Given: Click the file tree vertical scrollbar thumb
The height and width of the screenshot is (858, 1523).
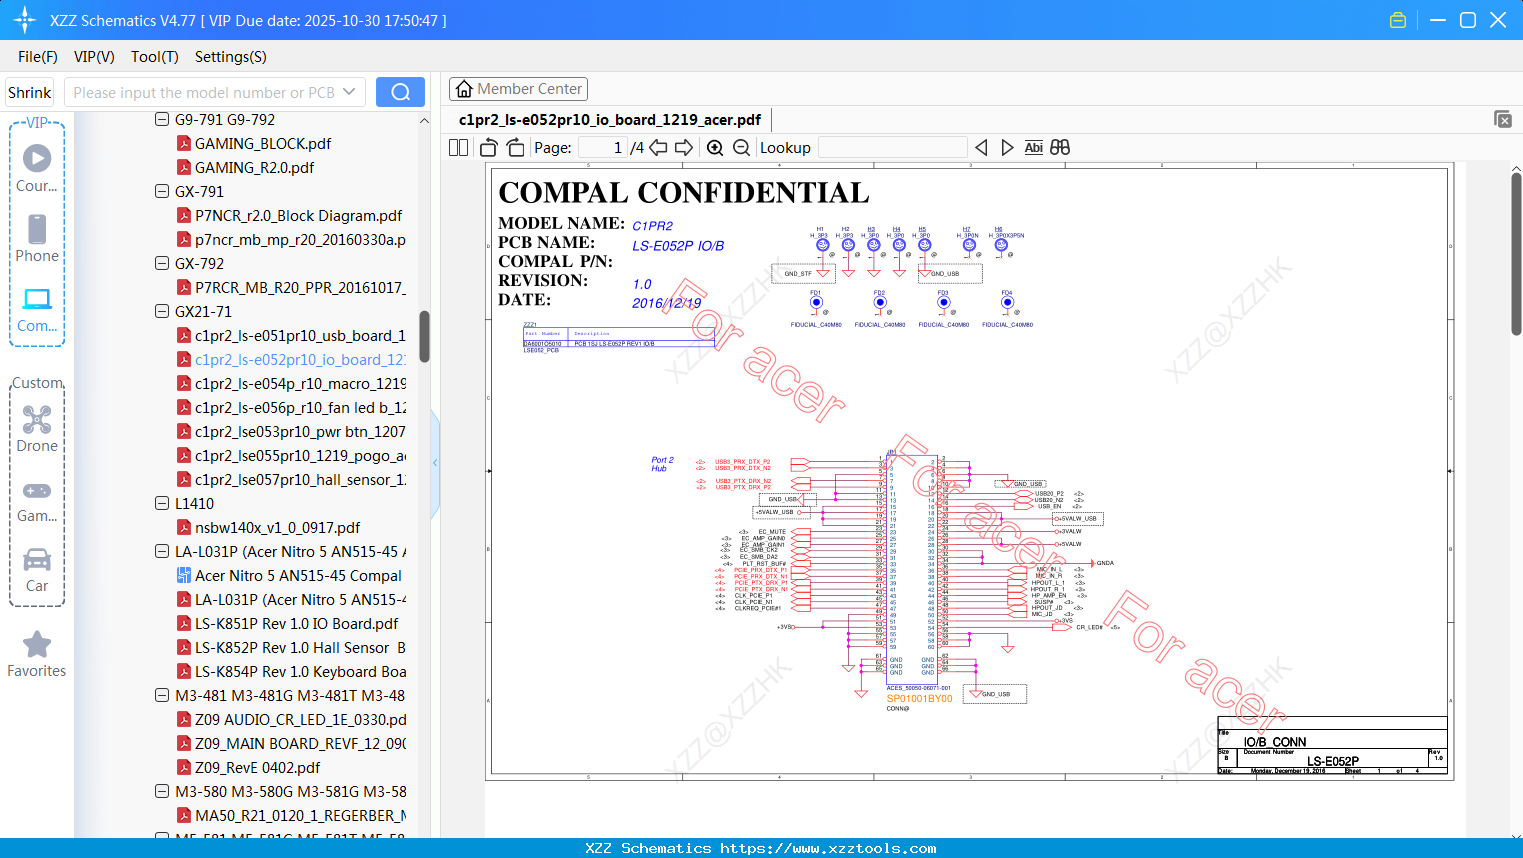Looking at the screenshot, I should (424, 336).
